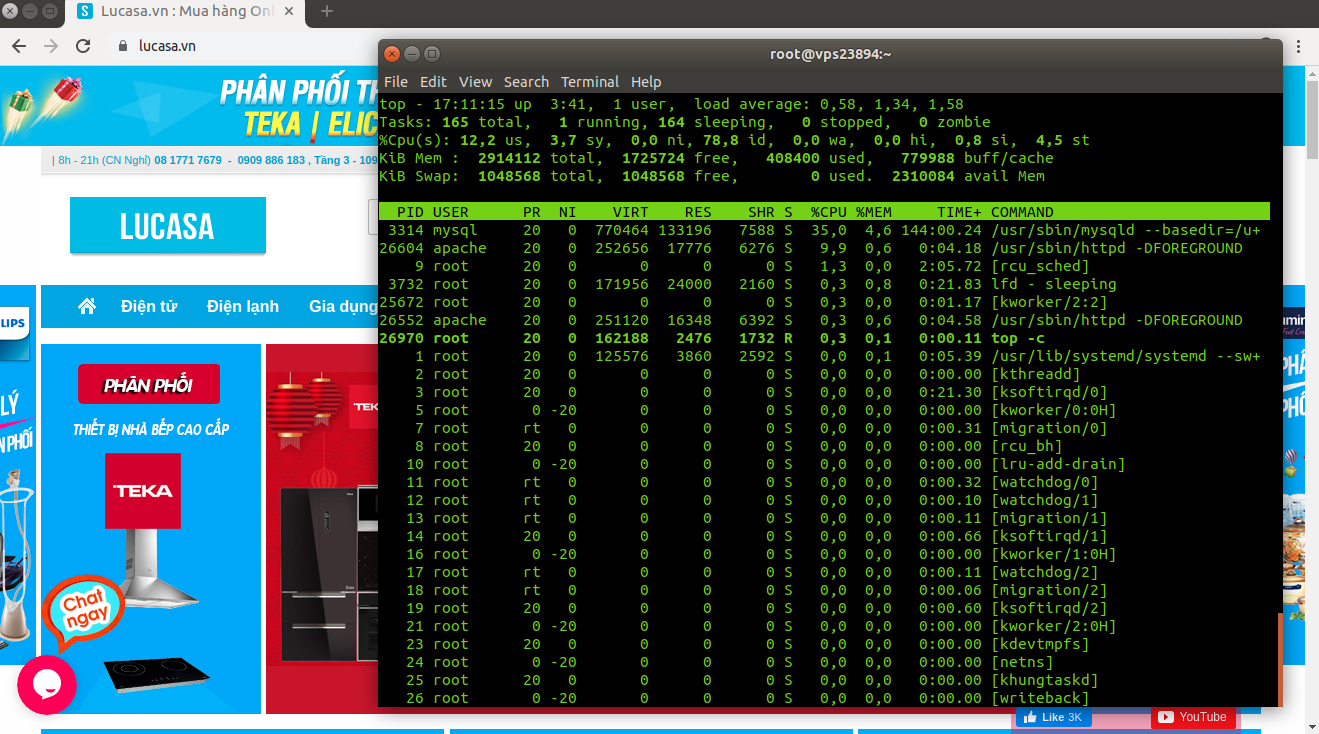The width and height of the screenshot is (1319, 734).
Task: Click the Chat ngay bubble
Action: (83, 611)
